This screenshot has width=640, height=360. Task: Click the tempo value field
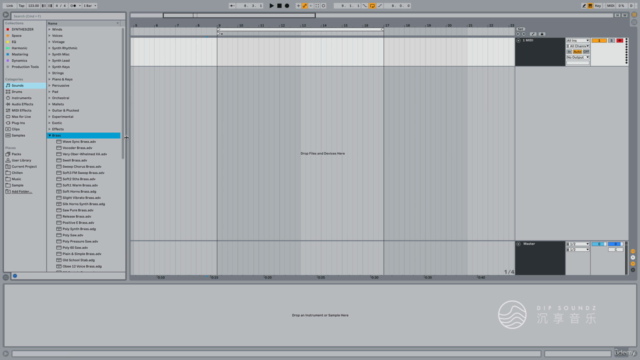(x=33, y=6)
